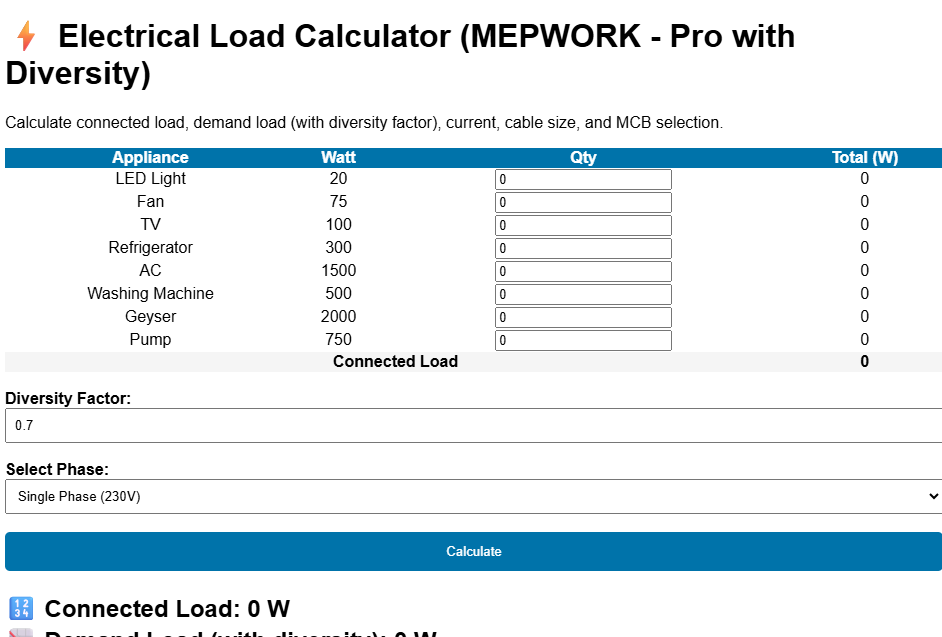Click the Fan quantity field
The height and width of the screenshot is (637, 942).
point(583,202)
